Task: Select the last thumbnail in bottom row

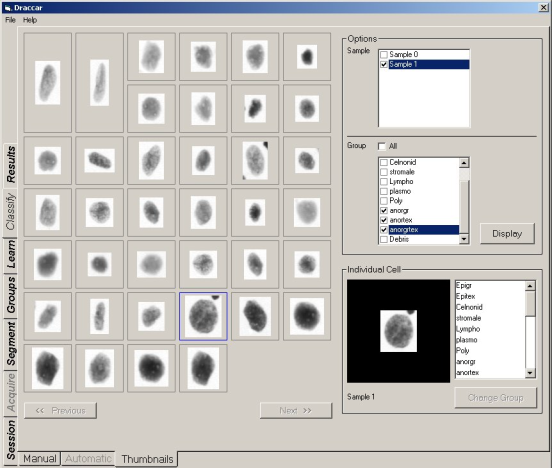Action: pos(203,368)
